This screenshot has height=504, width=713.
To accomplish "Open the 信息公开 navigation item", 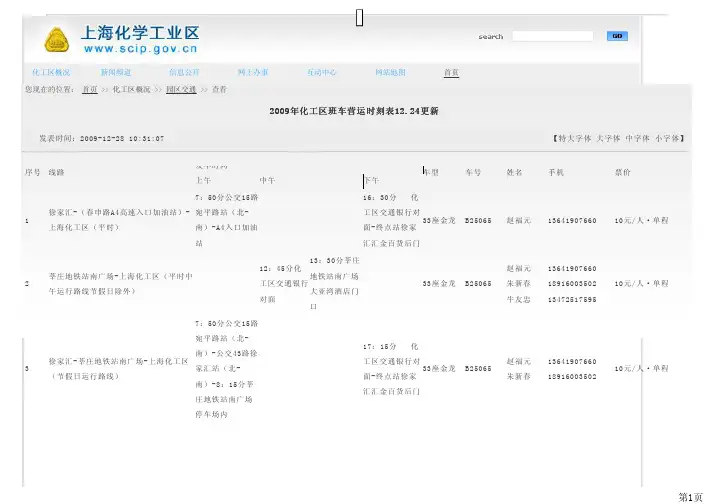I will pyautogui.click(x=184, y=73).
